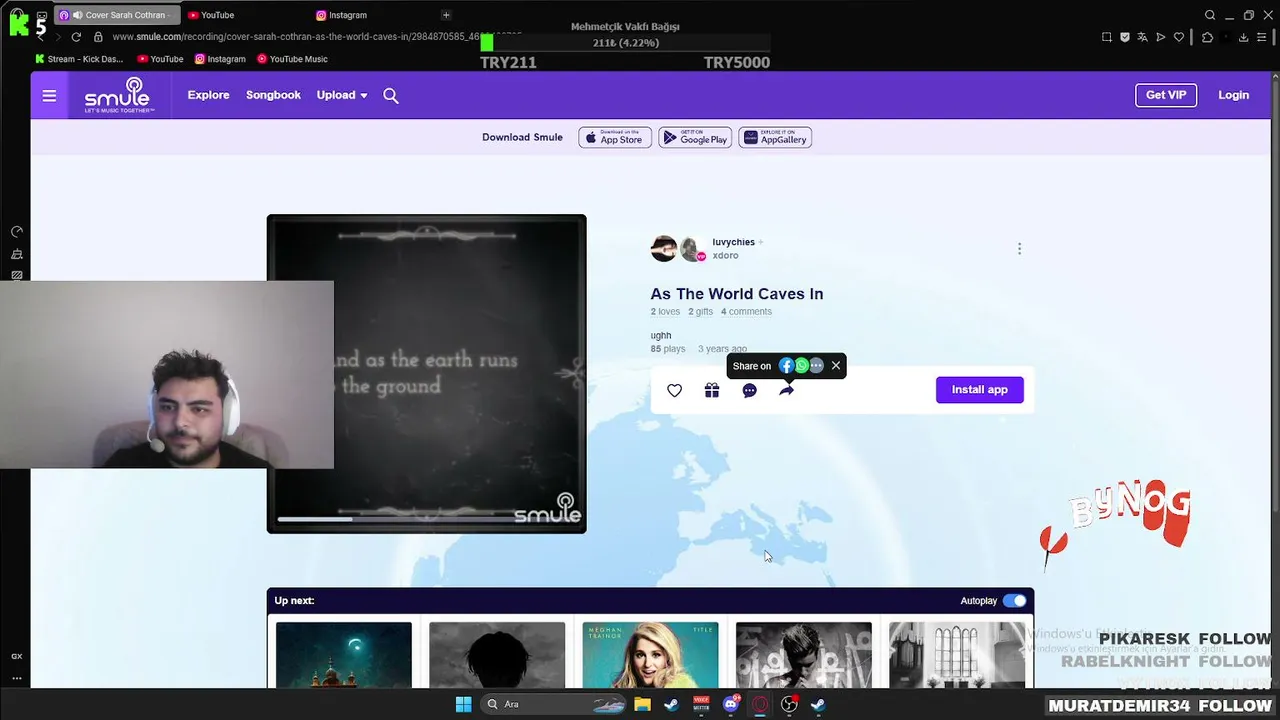1280x720 pixels.
Task: Open the Songbook menu item
Action: click(x=273, y=96)
